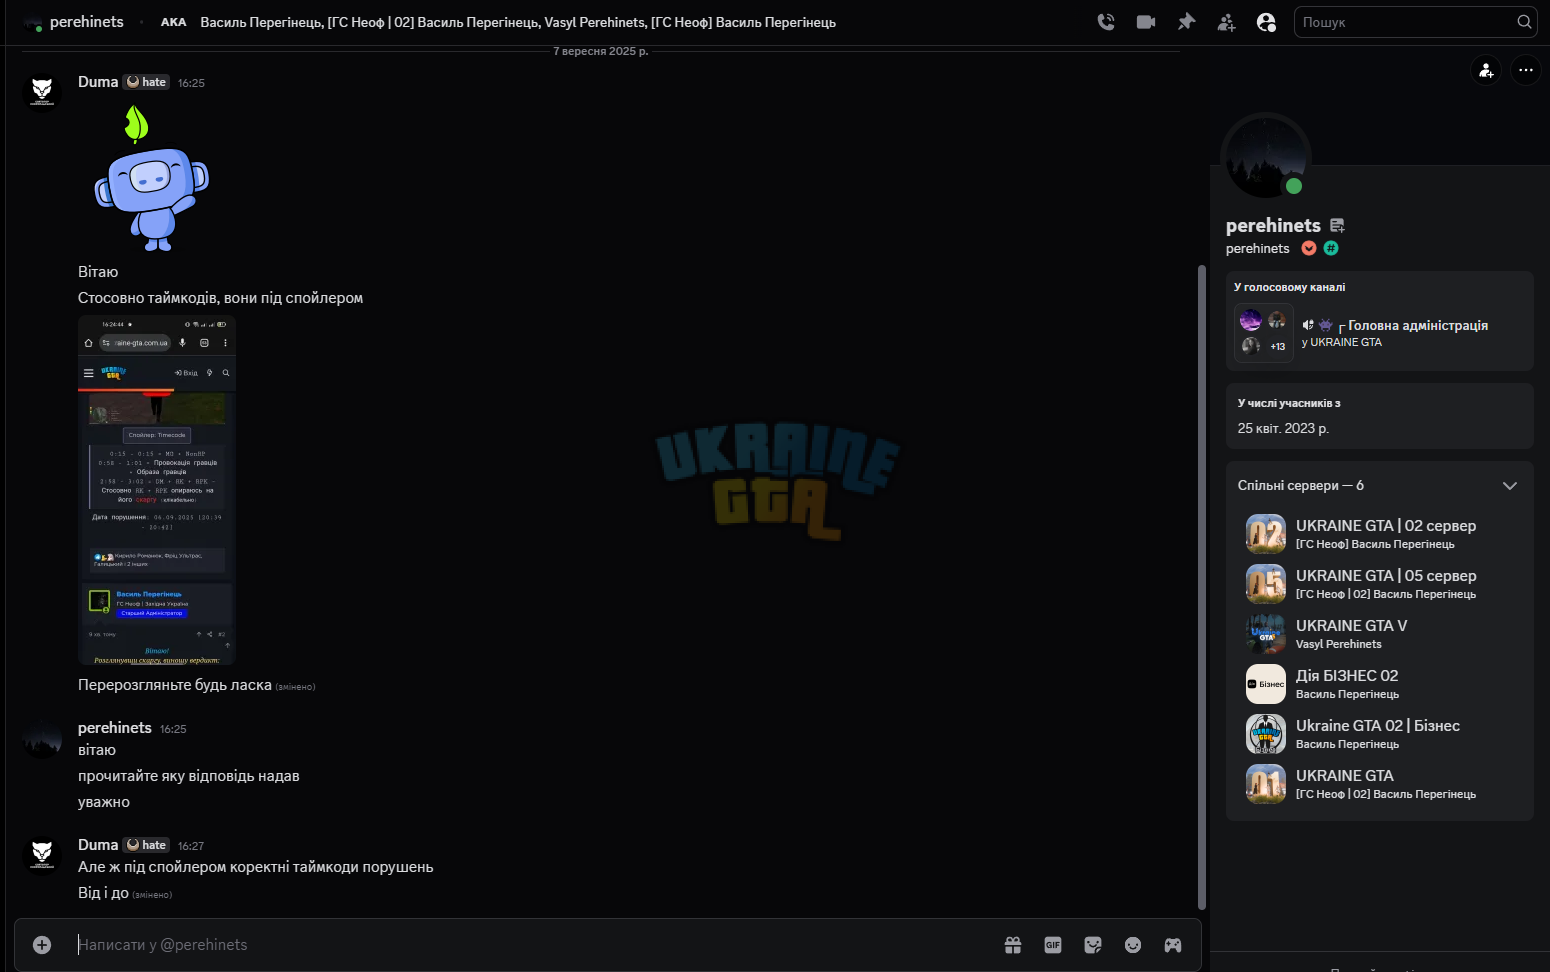The width and height of the screenshot is (1550, 972).
Task: Open the Дія БІЗНЕС 02 server
Action: pos(1380,684)
